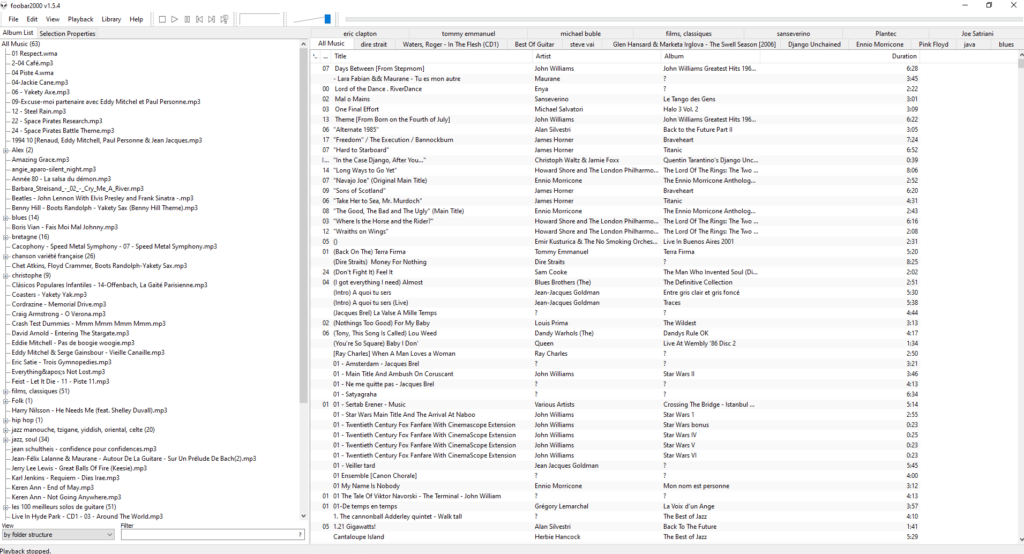Open the File menu
Image resolution: width=1024 pixels, height=554 pixels.
tap(13, 20)
